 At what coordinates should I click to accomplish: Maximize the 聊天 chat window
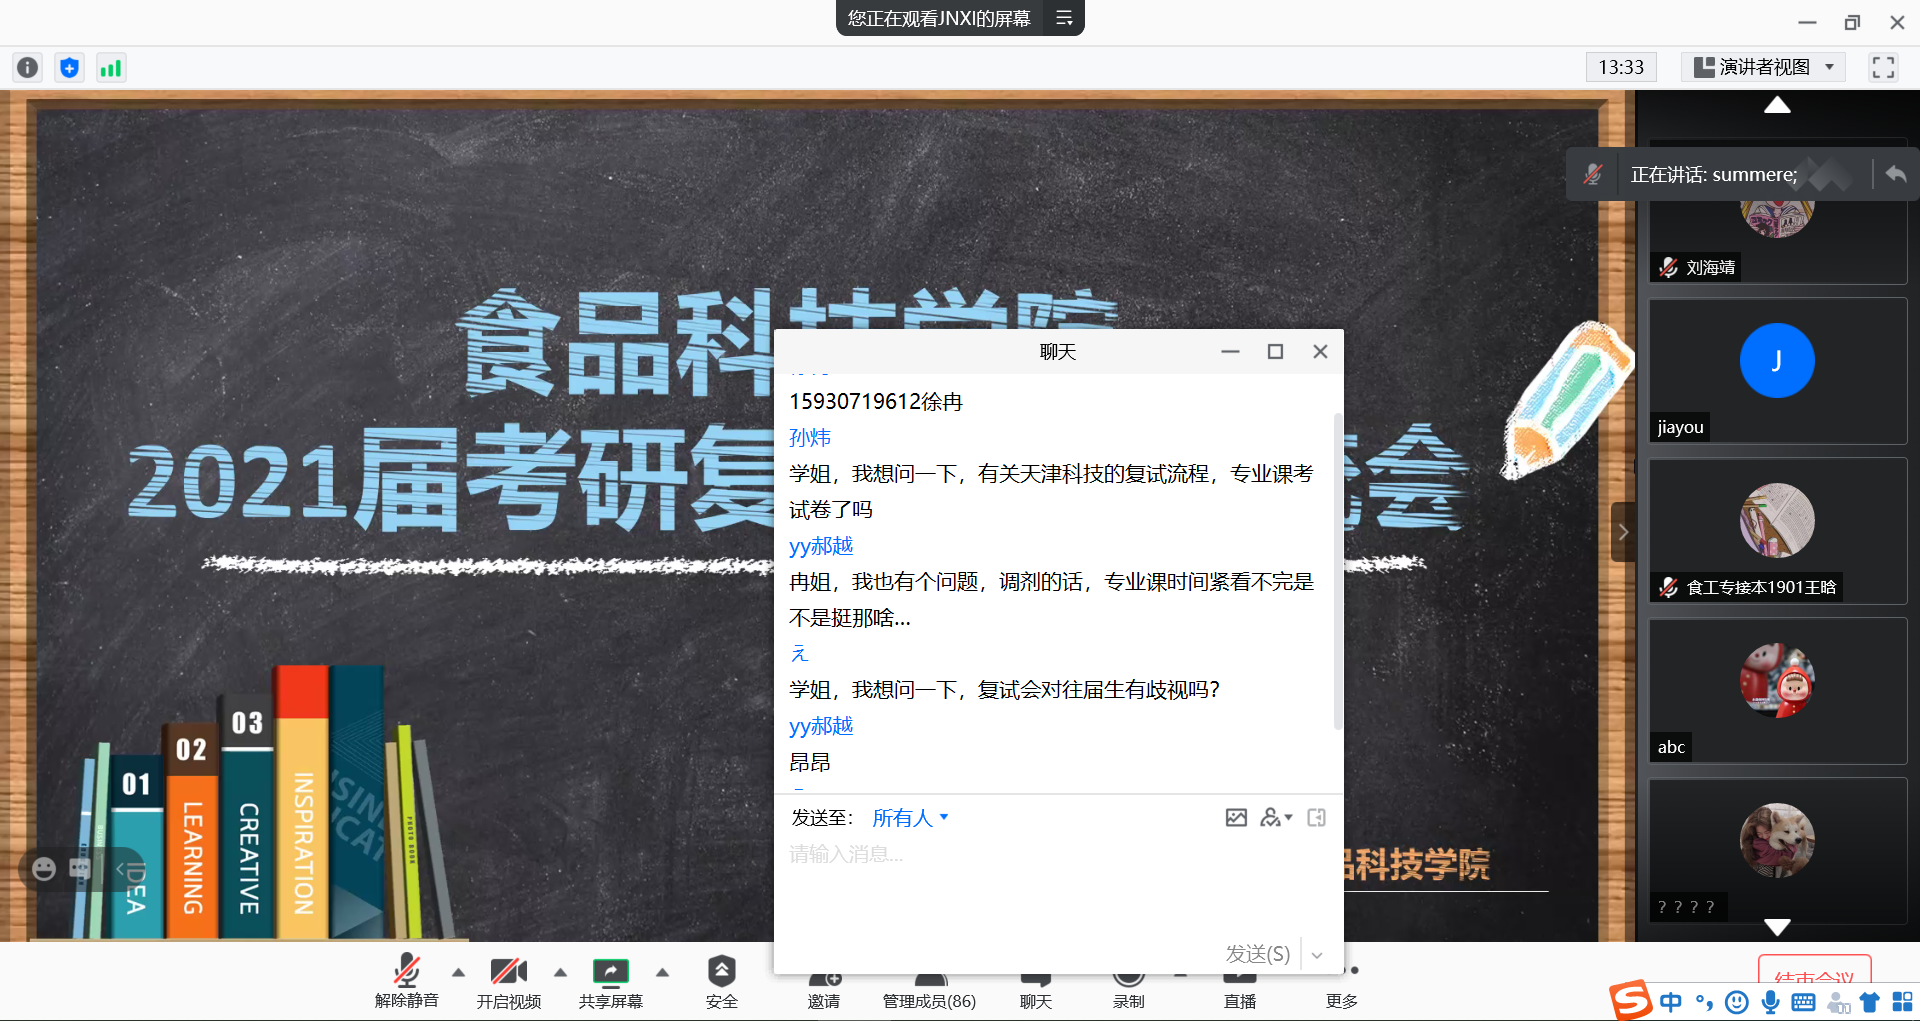click(x=1275, y=351)
